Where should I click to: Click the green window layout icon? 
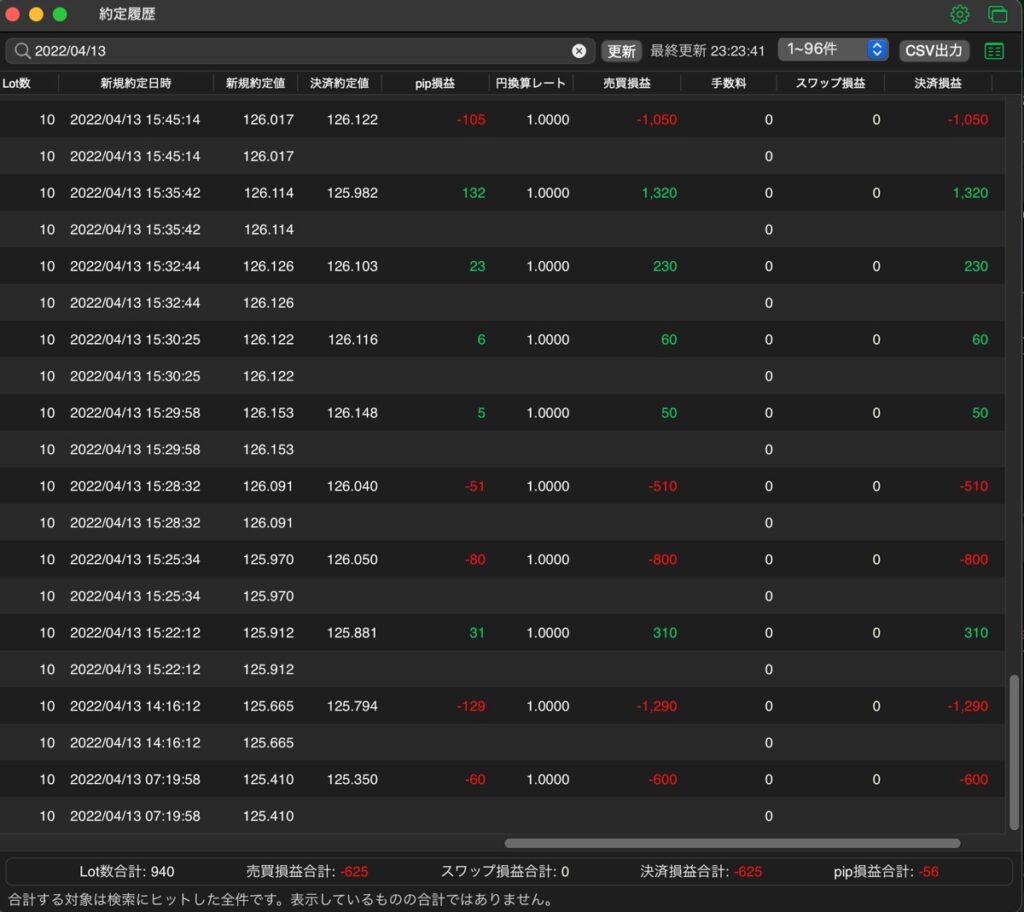click(x=997, y=14)
